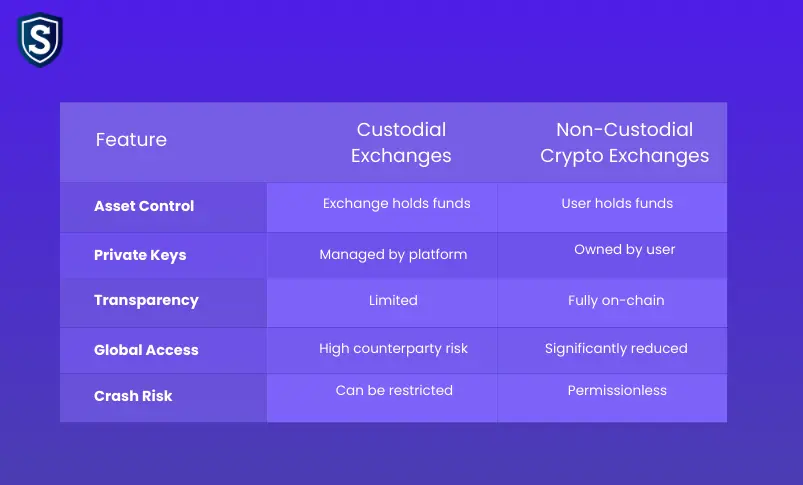Click the Asset Control row label
Screen dimensions: 803x485
point(144,206)
